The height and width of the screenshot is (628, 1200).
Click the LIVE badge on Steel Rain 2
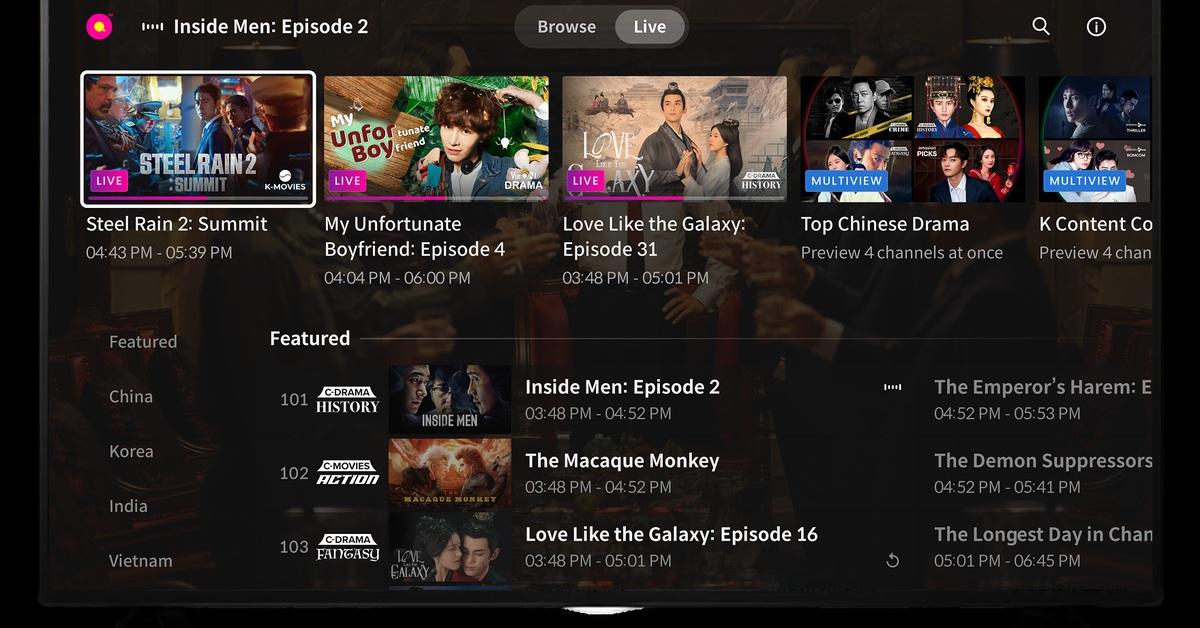109,181
